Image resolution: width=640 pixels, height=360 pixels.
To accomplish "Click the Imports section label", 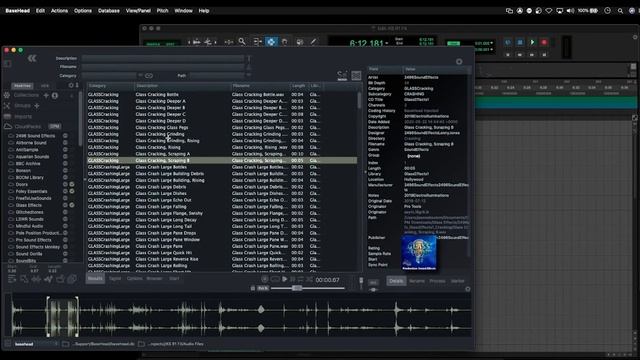I will pyautogui.click(x=23, y=116).
